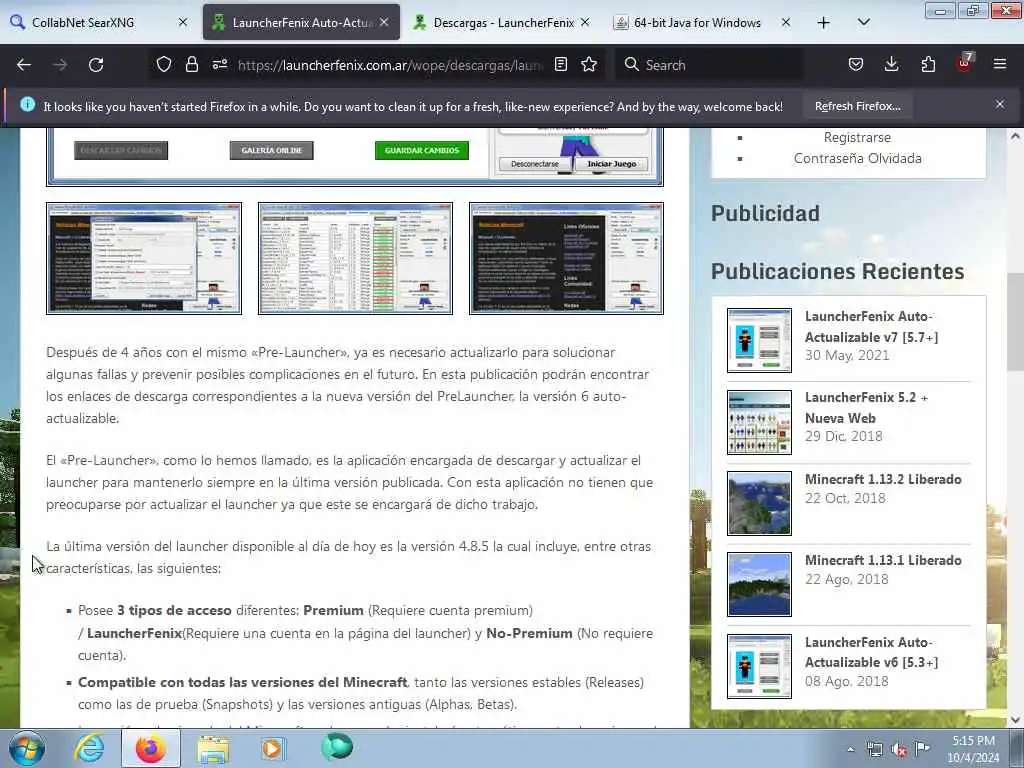This screenshot has height=768, width=1024.
Task: Open post Minecraft 1.13.1 Liberado
Action: [883, 560]
